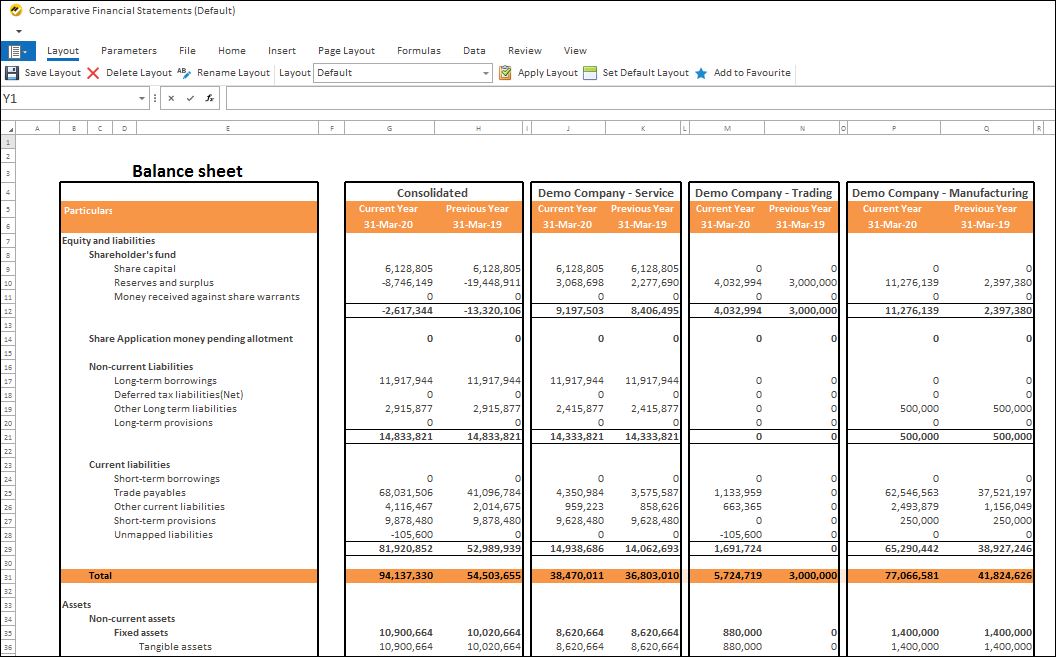Click the Insert Function fx icon

pyautogui.click(x=210, y=98)
